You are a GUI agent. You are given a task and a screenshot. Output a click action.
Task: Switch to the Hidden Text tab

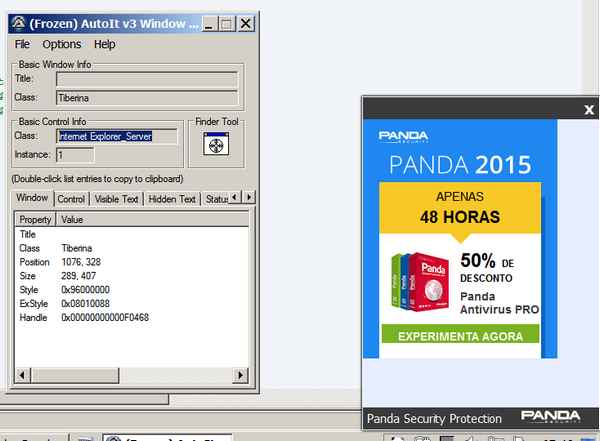[172, 199]
